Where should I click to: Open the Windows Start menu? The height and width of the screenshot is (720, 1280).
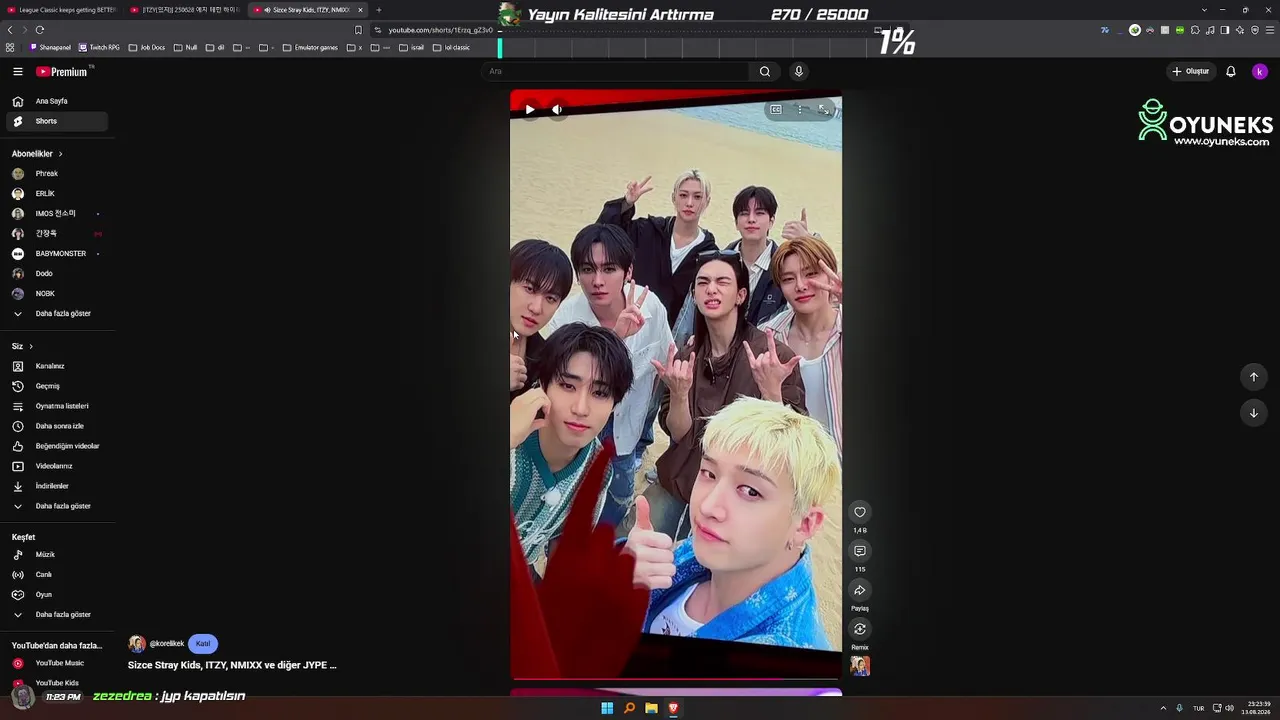607,708
